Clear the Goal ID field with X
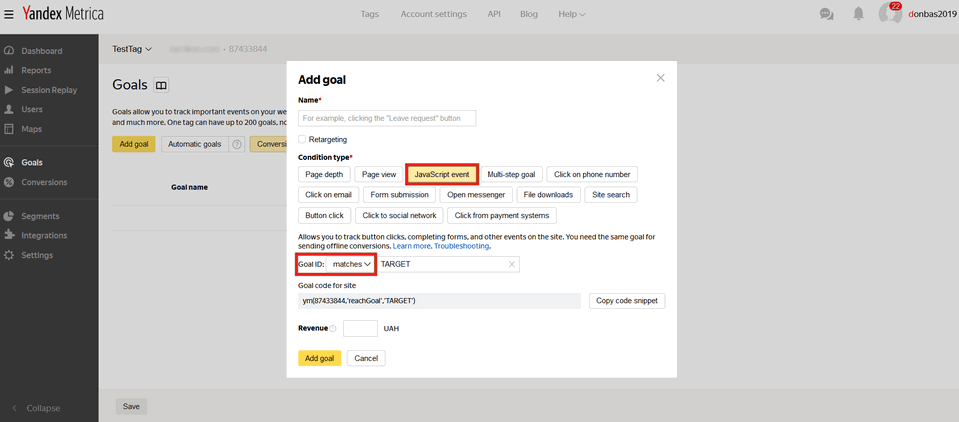Screen dimensions: 959x422 tap(512, 264)
